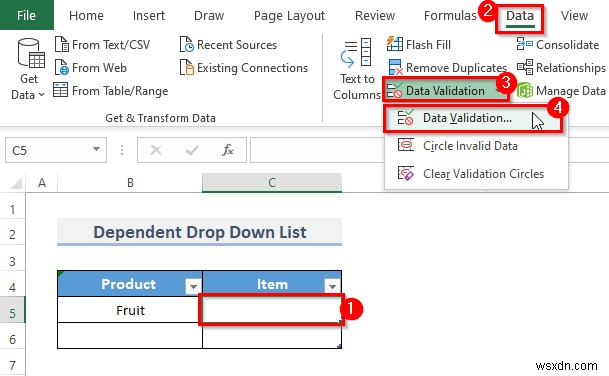Image resolution: width=609 pixels, height=376 pixels.
Task: Open the Product column filter dropdown
Action: tap(193, 287)
